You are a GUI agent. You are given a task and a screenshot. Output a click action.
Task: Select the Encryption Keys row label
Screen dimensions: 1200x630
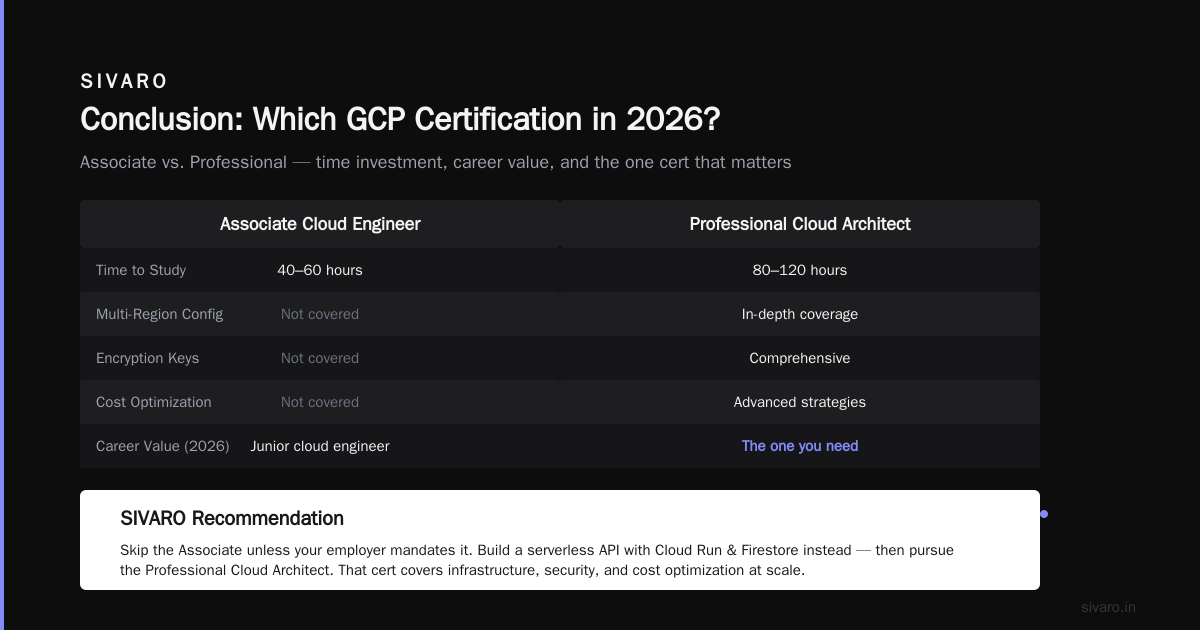pyautogui.click(x=147, y=358)
